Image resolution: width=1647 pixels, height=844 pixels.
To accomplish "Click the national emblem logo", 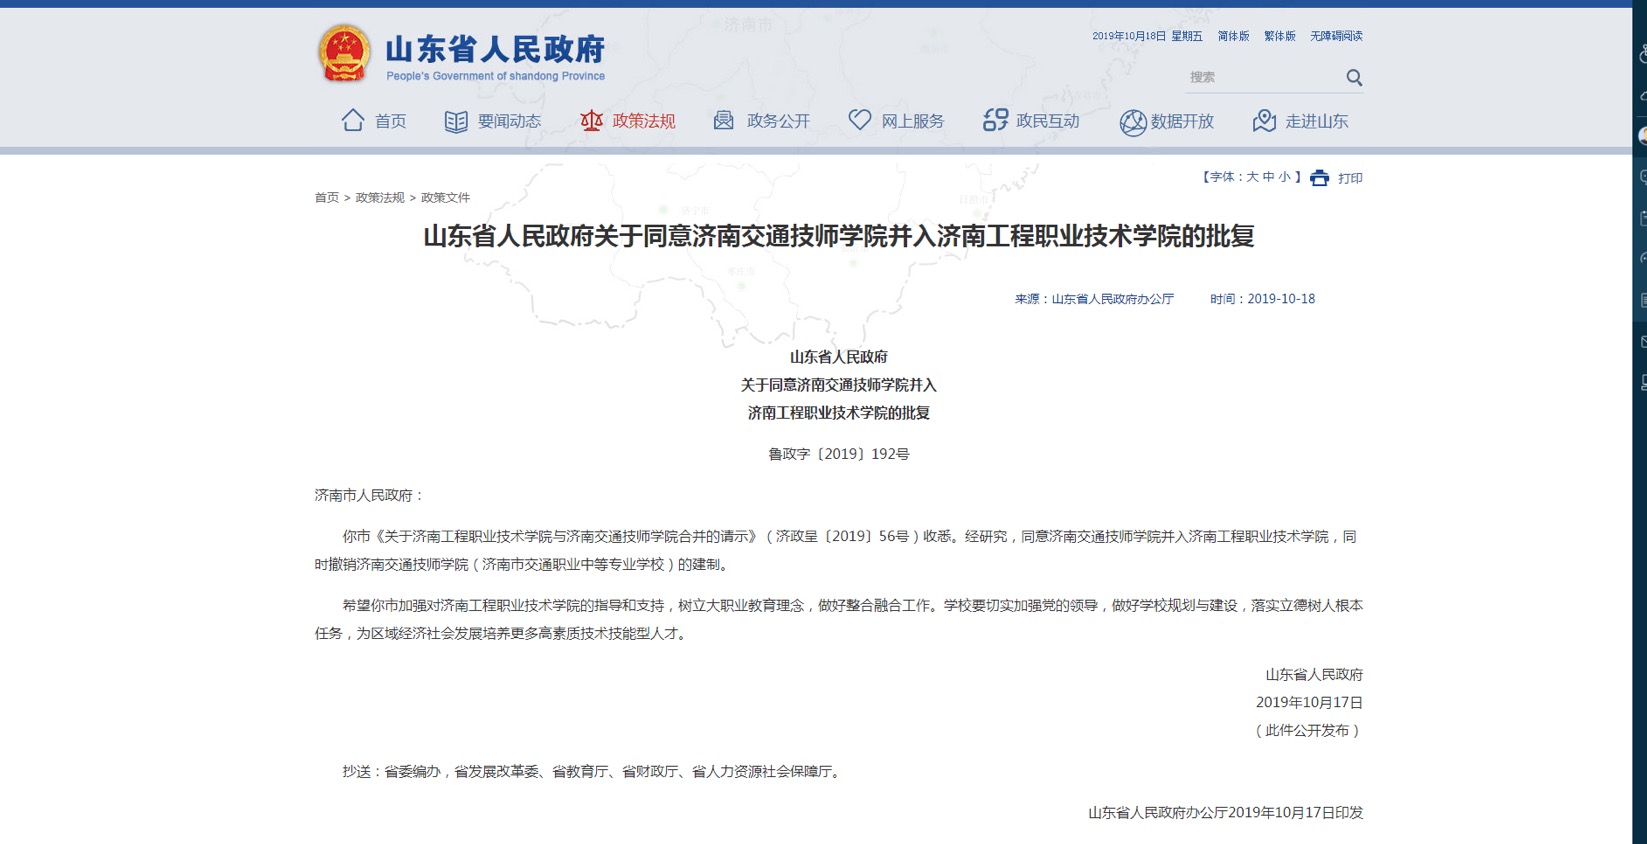I will click(344, 53).
